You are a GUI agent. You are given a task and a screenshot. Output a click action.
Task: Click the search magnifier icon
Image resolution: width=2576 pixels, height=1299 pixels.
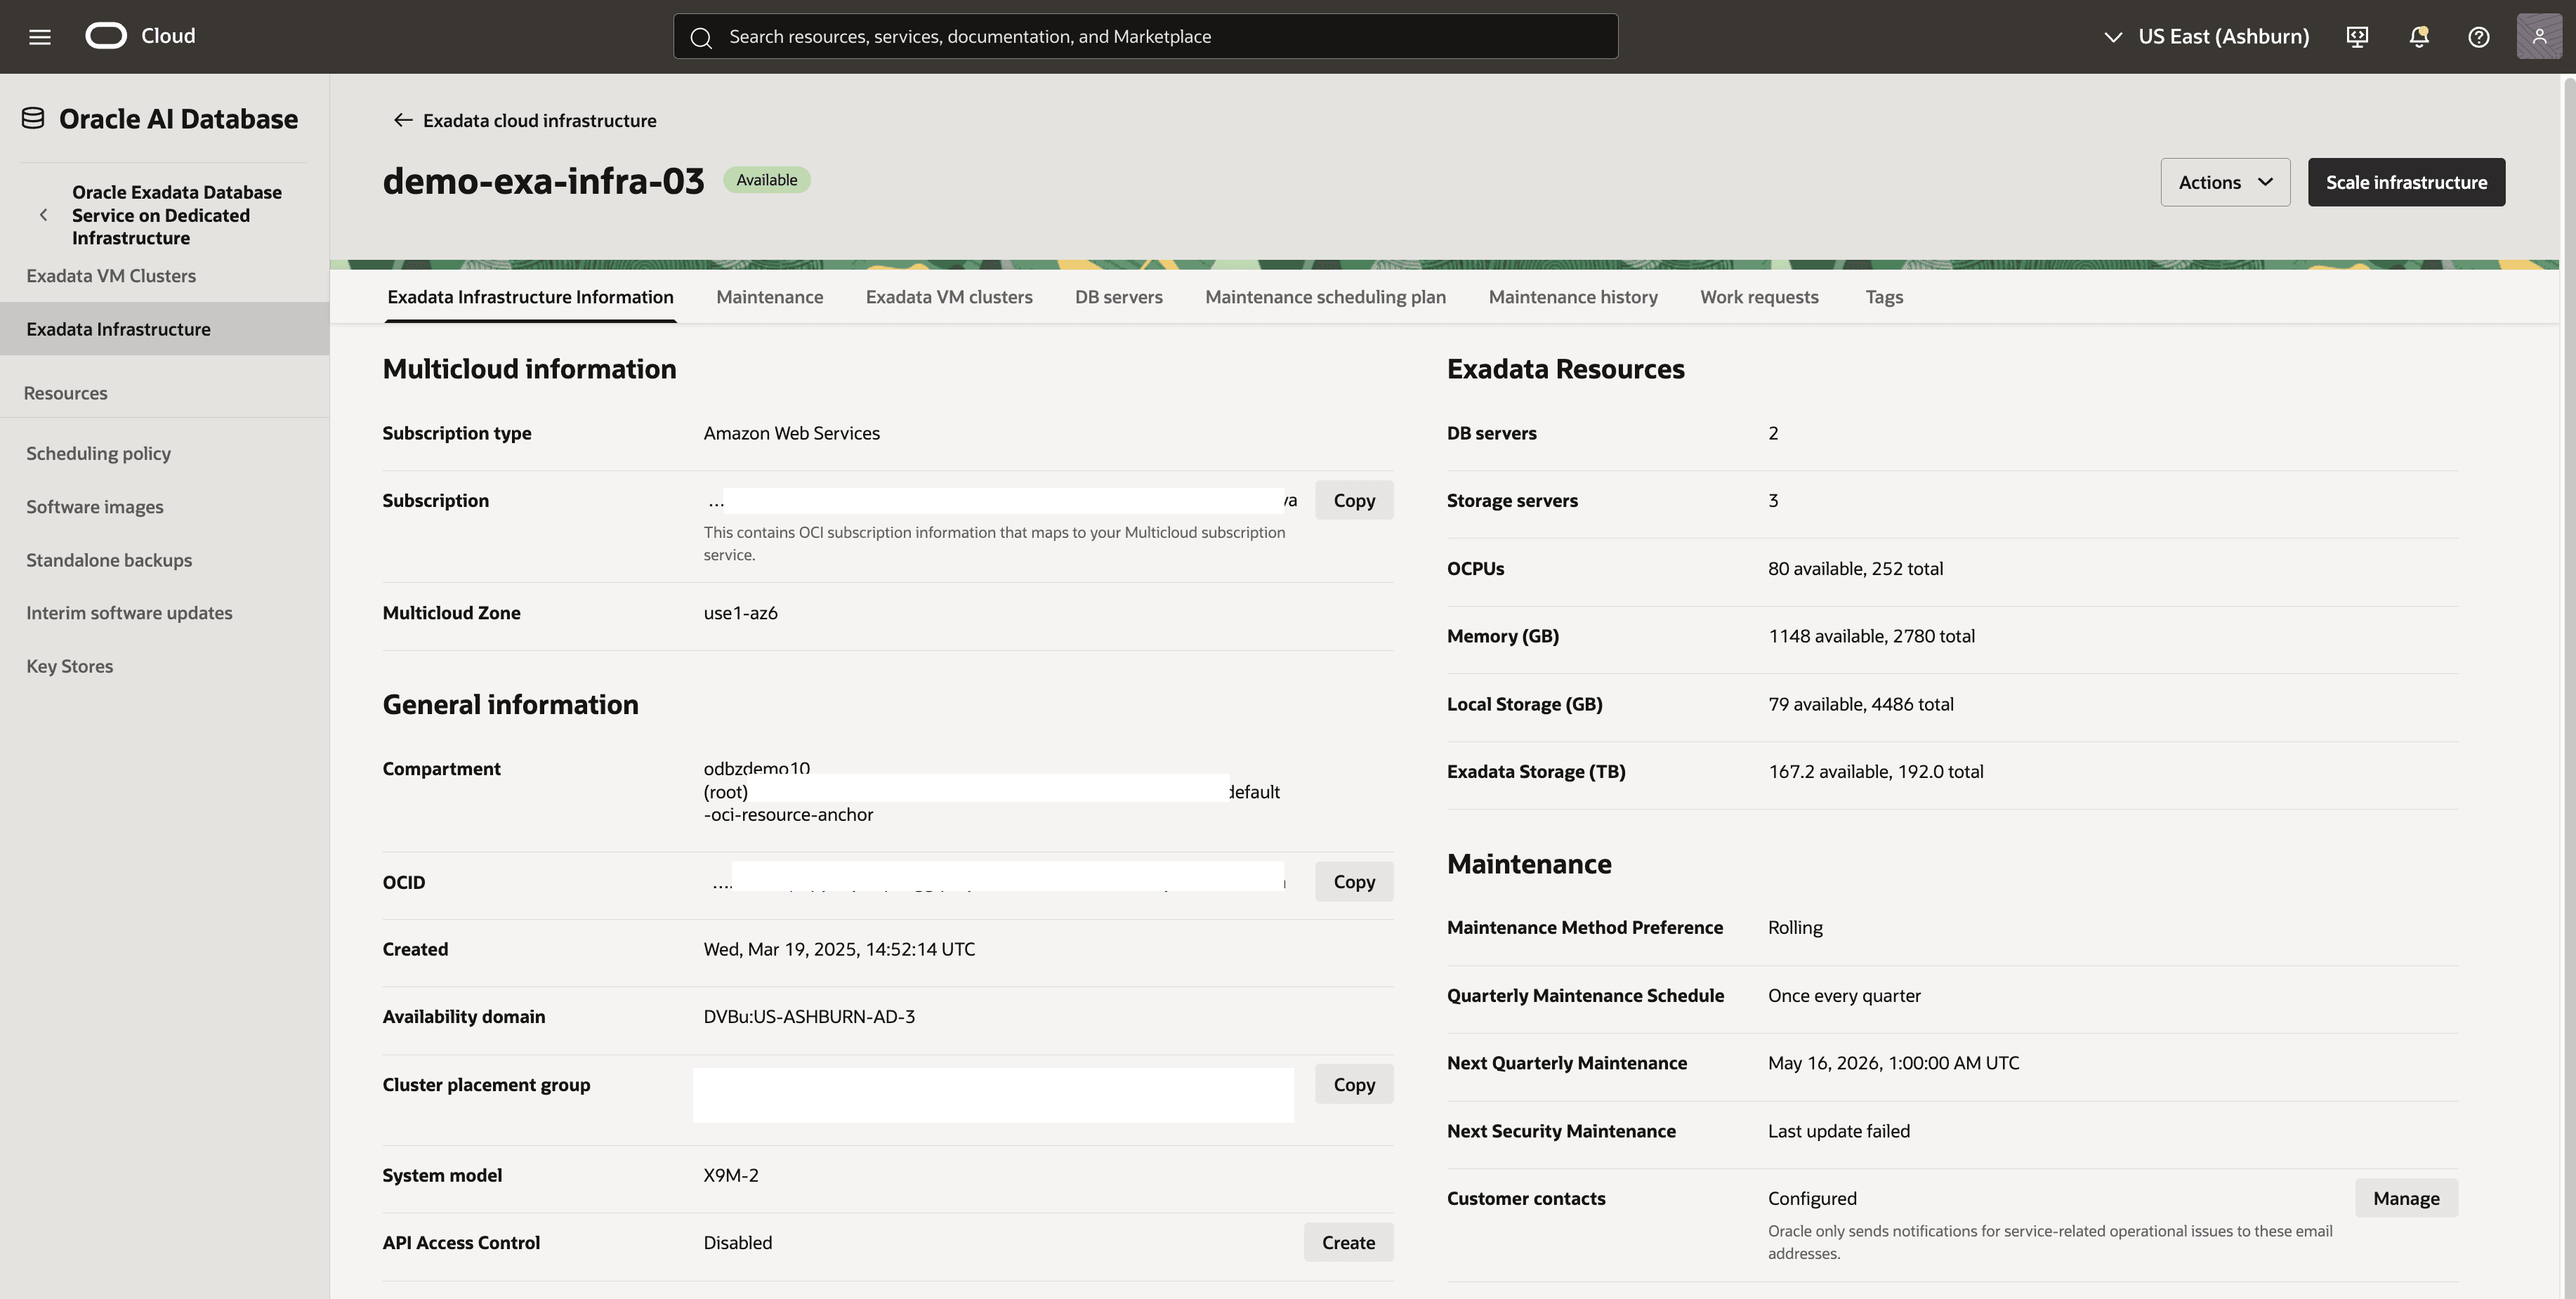701,37
